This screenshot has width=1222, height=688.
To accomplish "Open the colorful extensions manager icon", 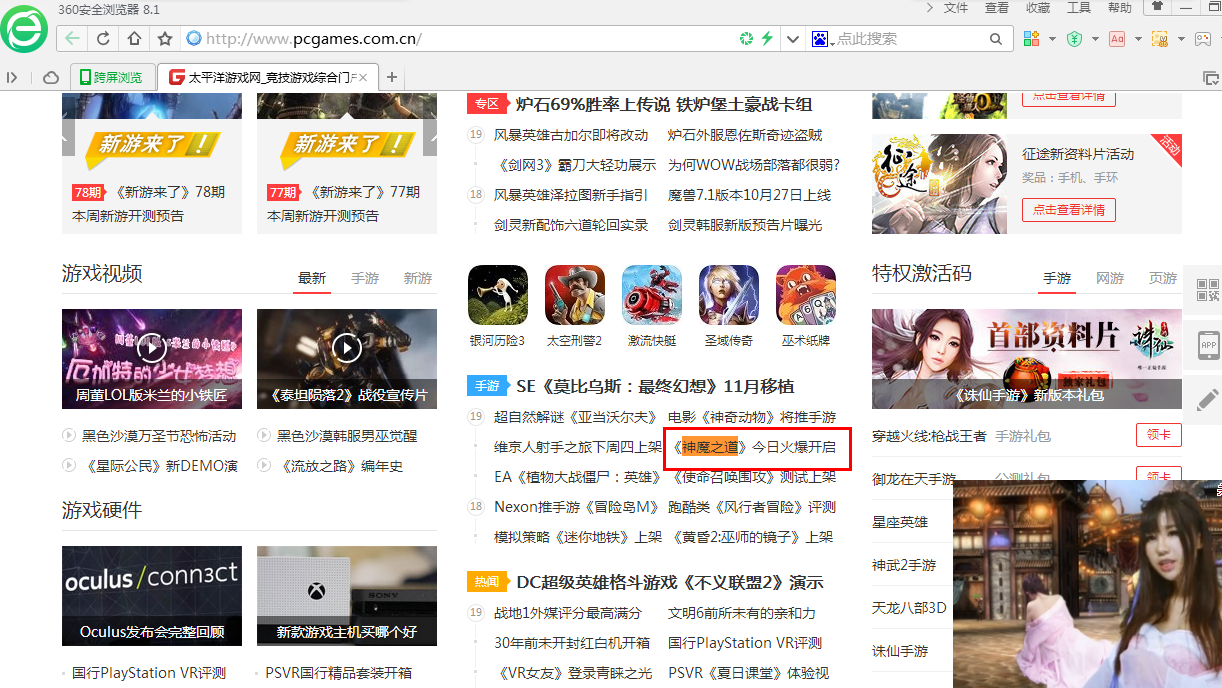I will (1032, 39).
